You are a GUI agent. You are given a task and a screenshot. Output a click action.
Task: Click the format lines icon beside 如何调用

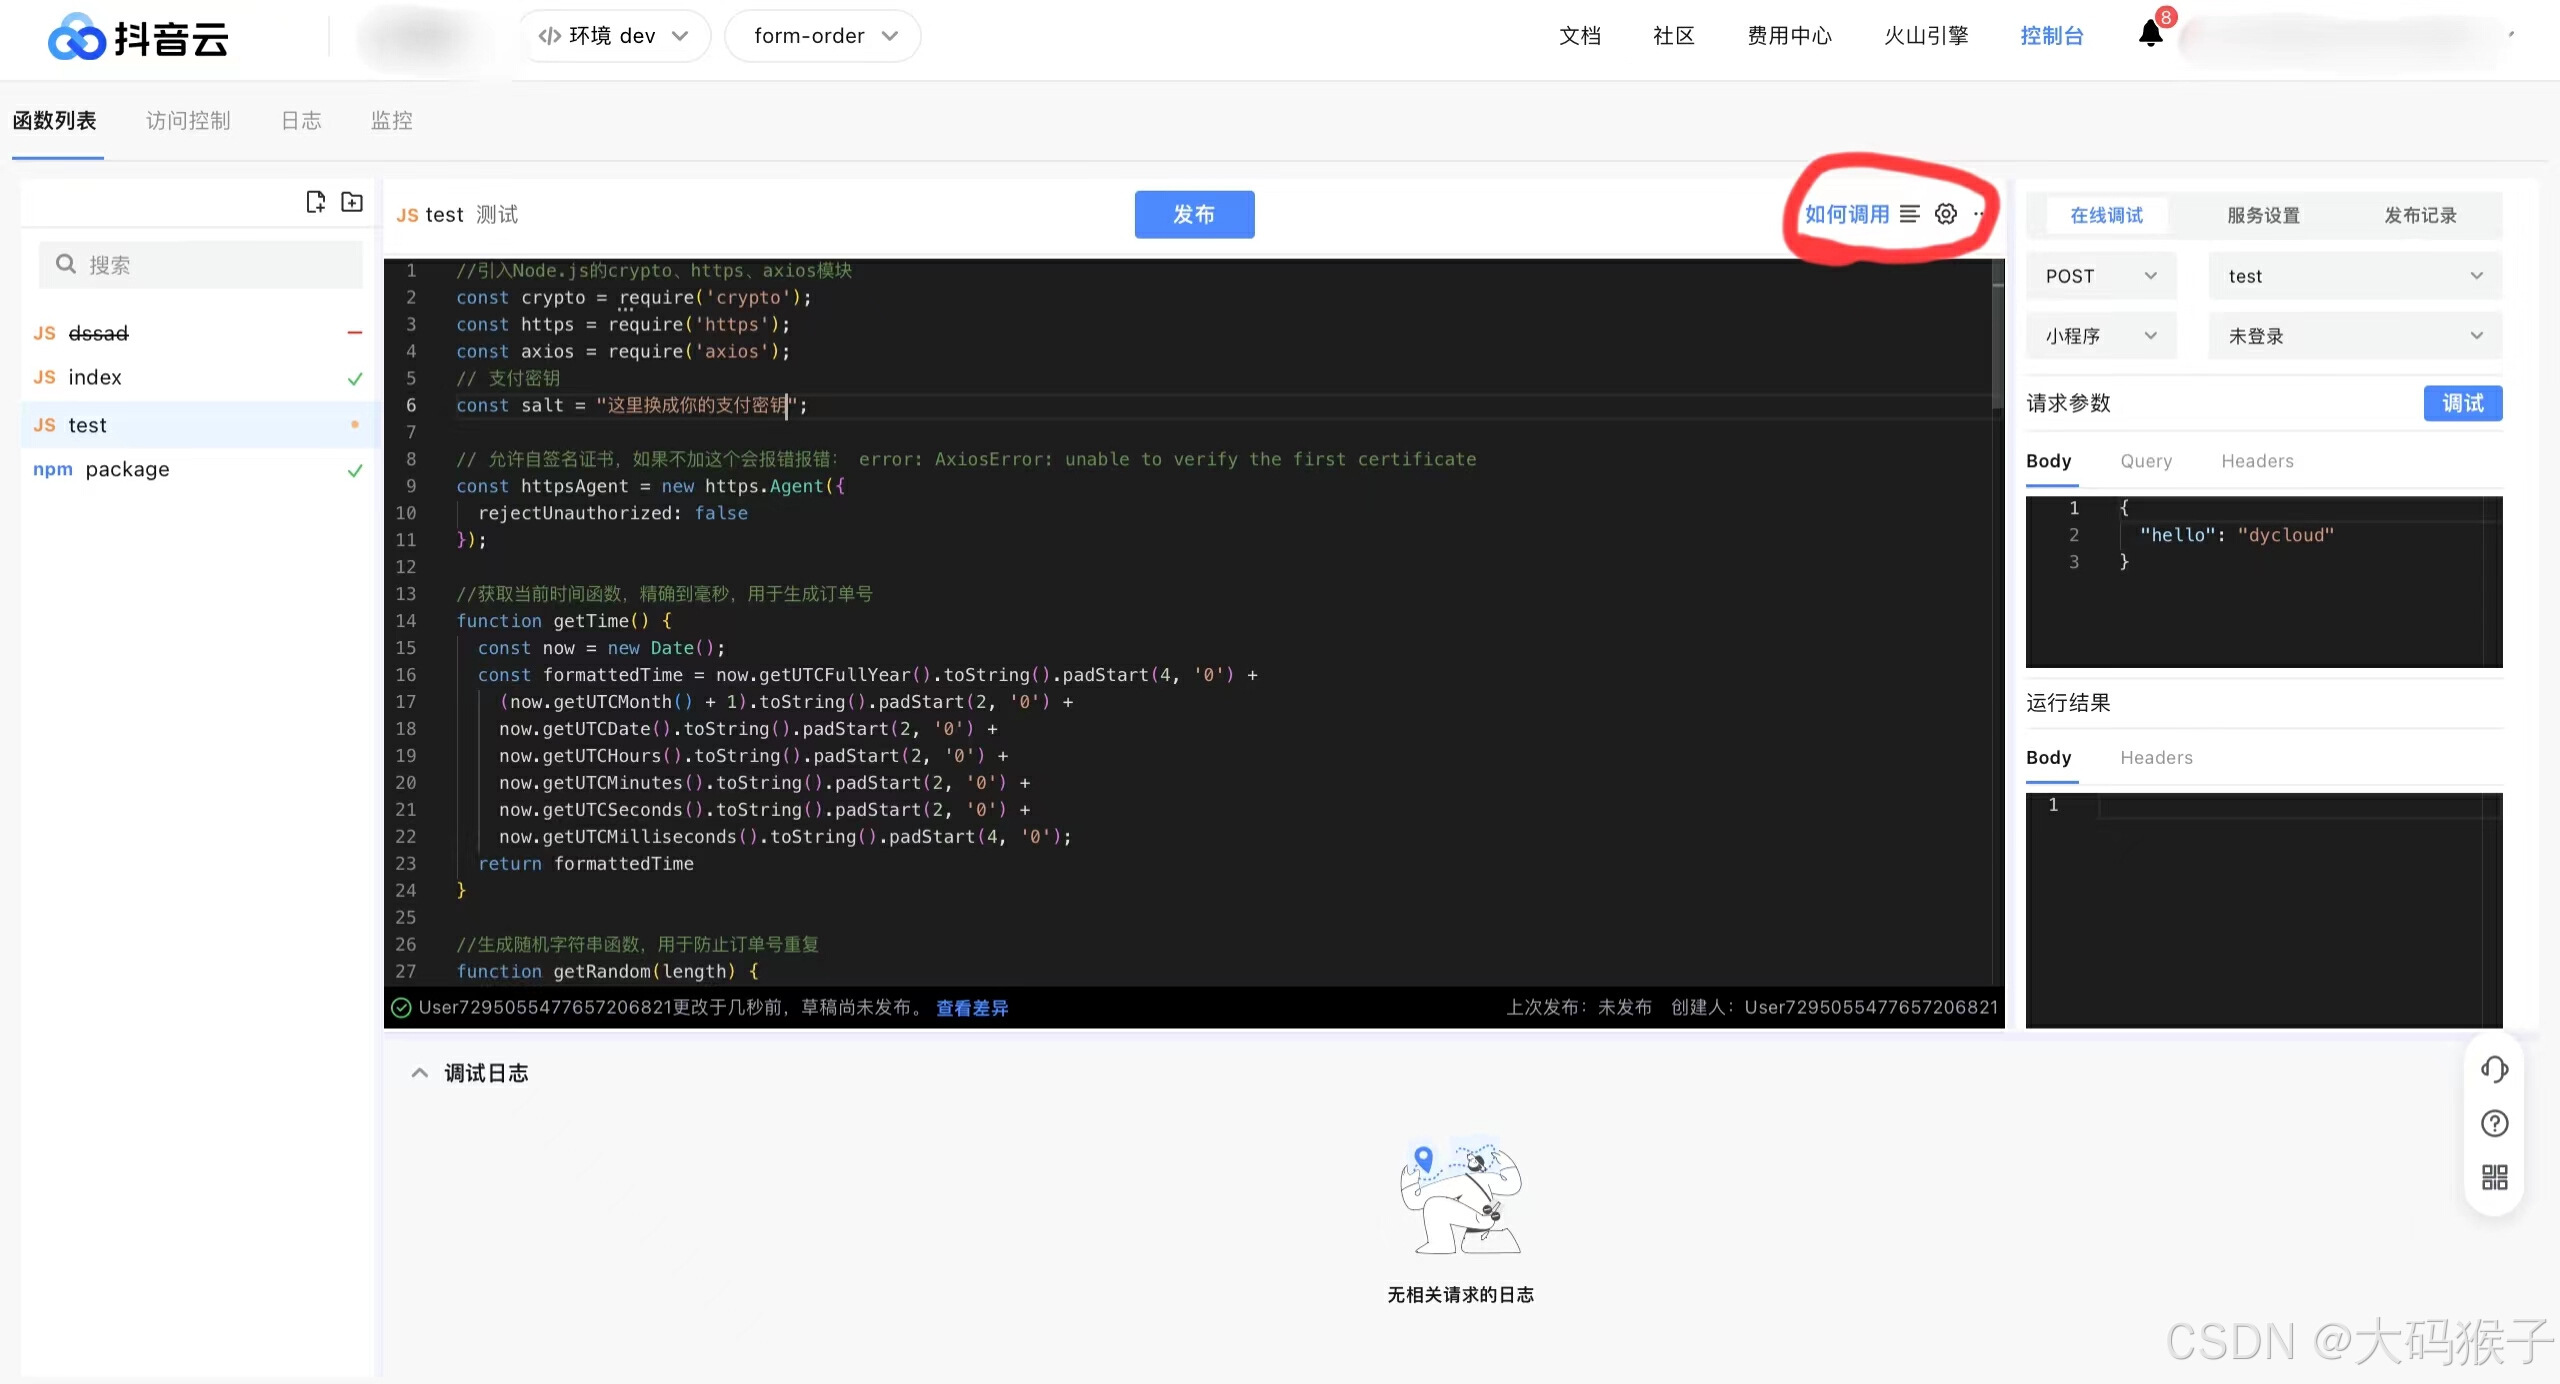[1910, 214]
